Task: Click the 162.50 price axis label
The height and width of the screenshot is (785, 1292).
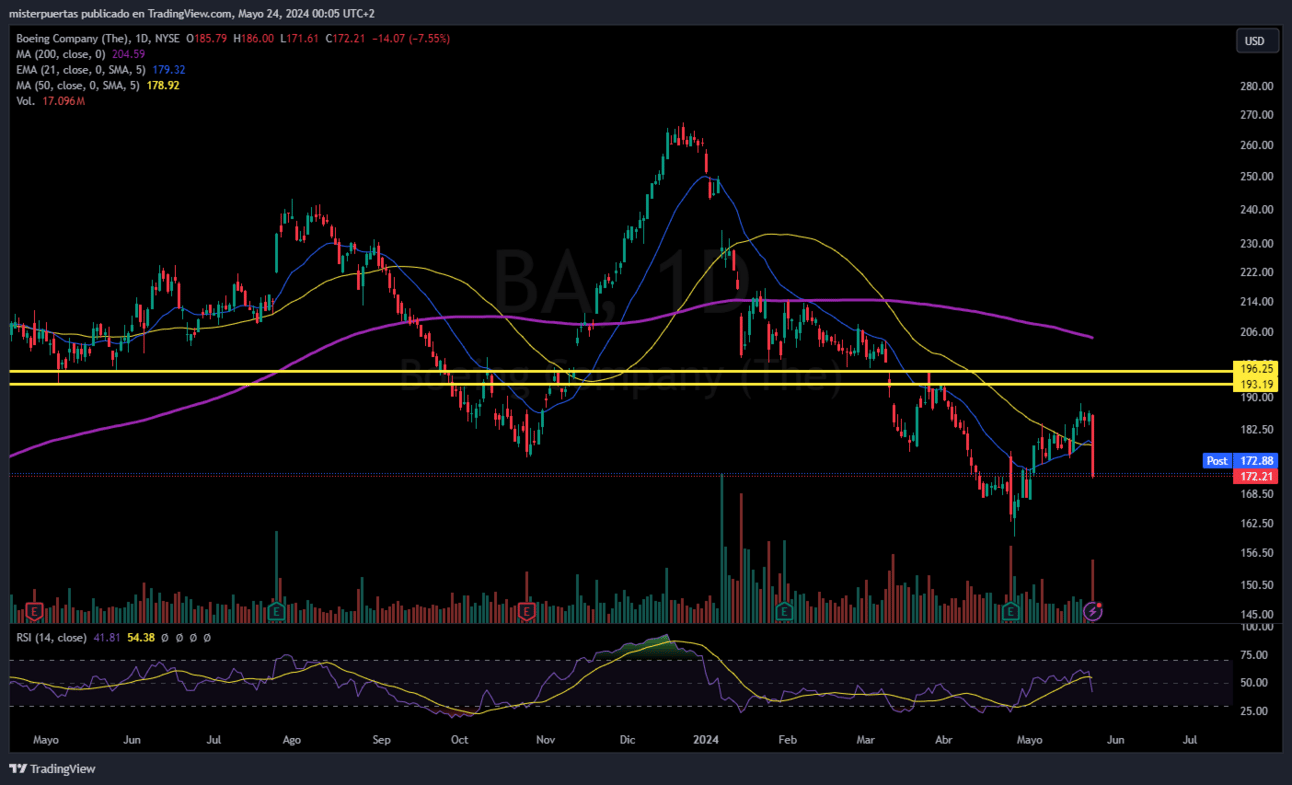Action: point(1257,524)
